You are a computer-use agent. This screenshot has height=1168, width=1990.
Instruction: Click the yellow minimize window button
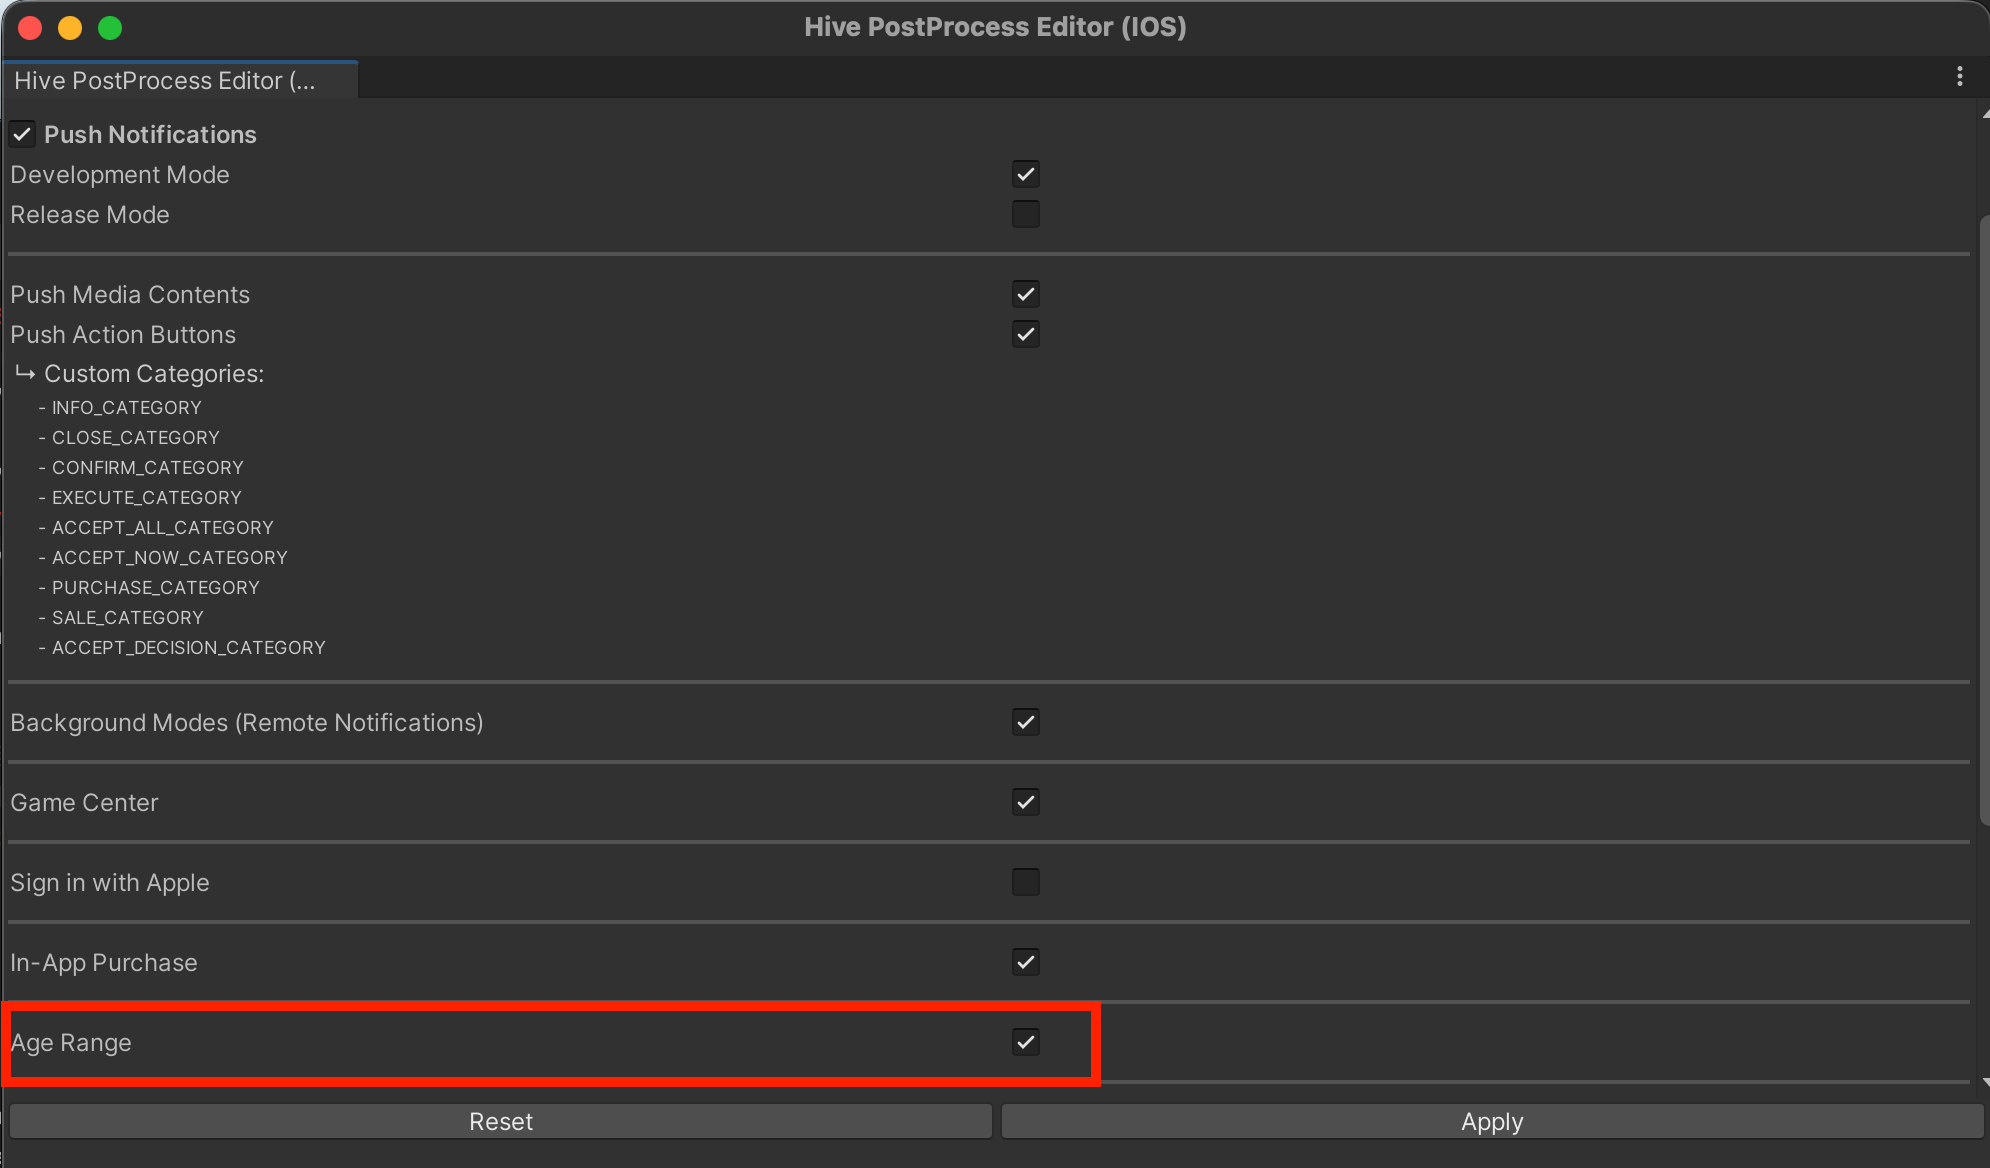click(x=70, y=28)
